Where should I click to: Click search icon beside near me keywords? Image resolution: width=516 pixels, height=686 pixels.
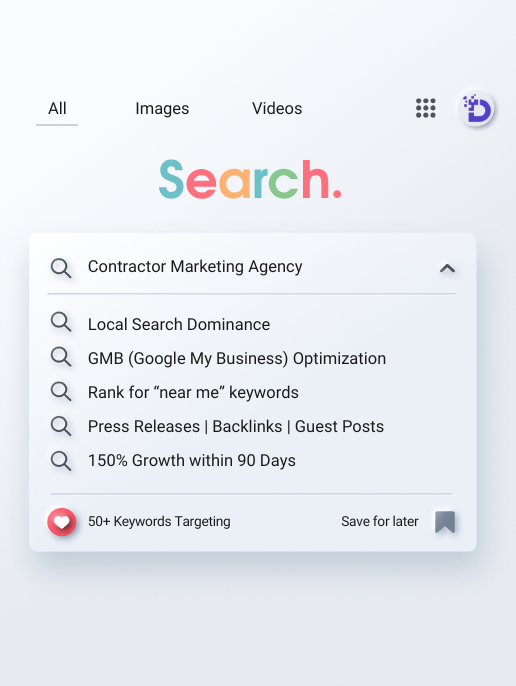tap(61, 392)
